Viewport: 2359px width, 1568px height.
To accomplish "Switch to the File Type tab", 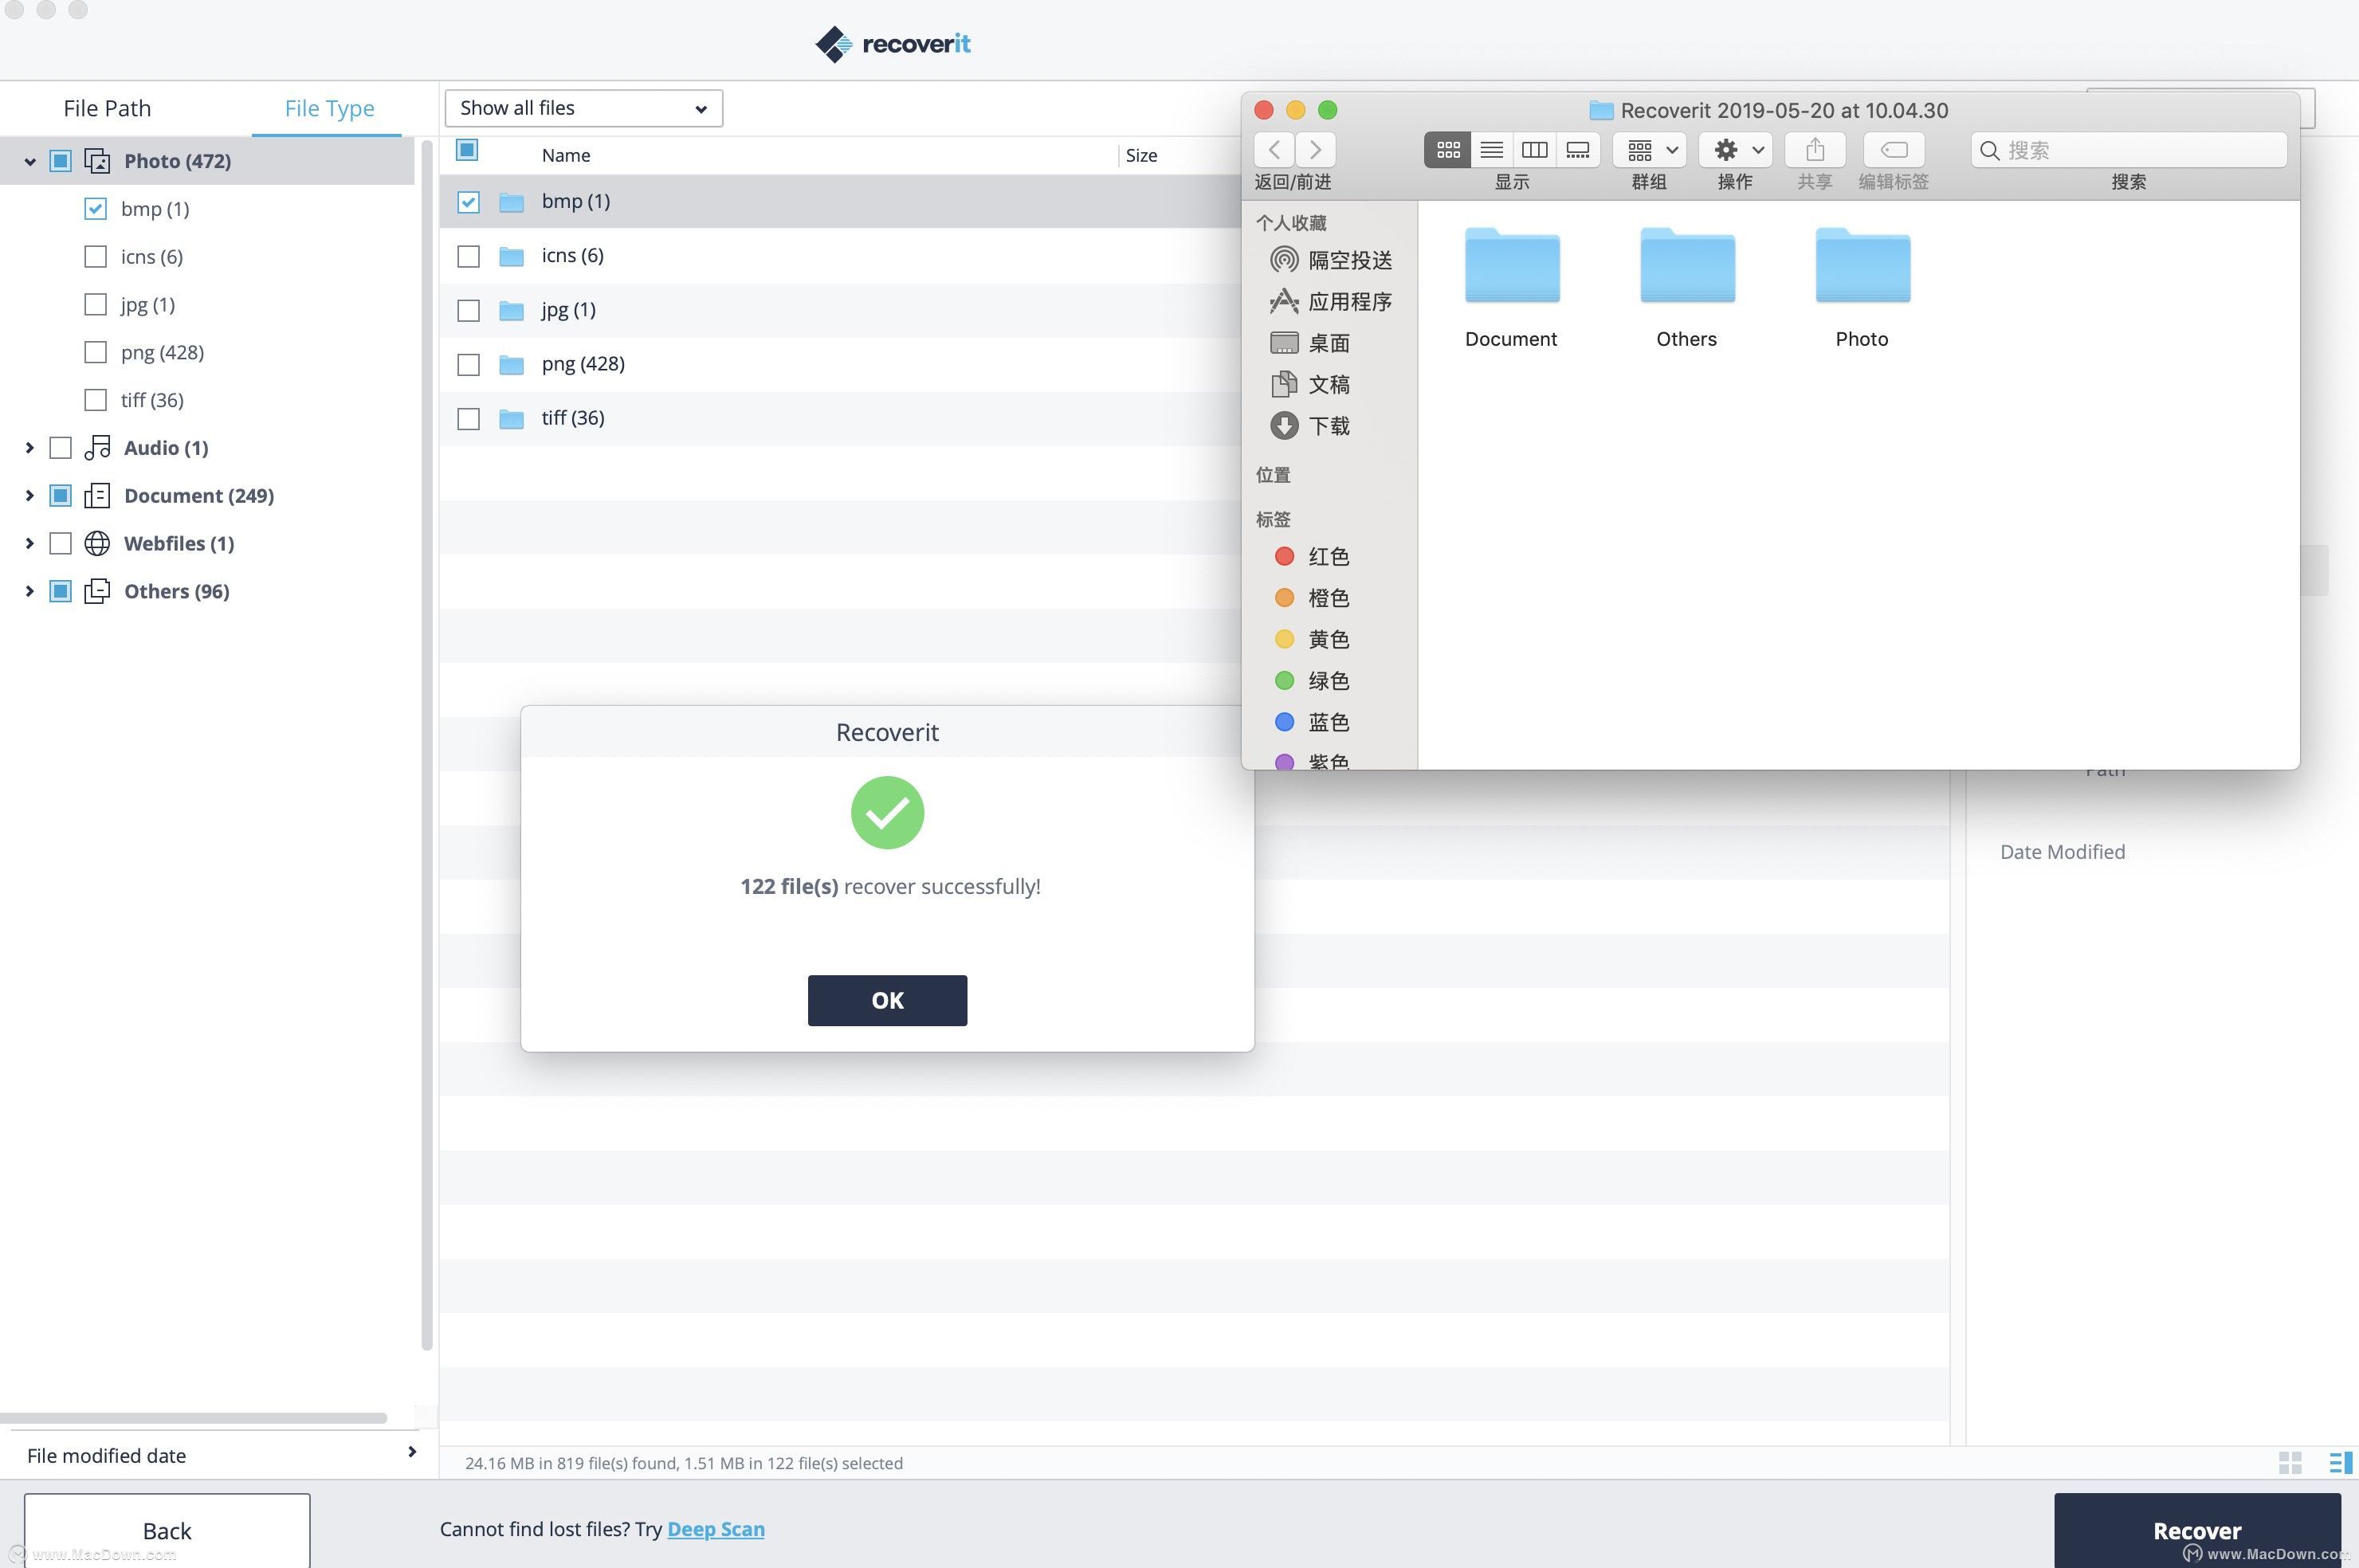I will pyautogui.click(x=329, y=108).
